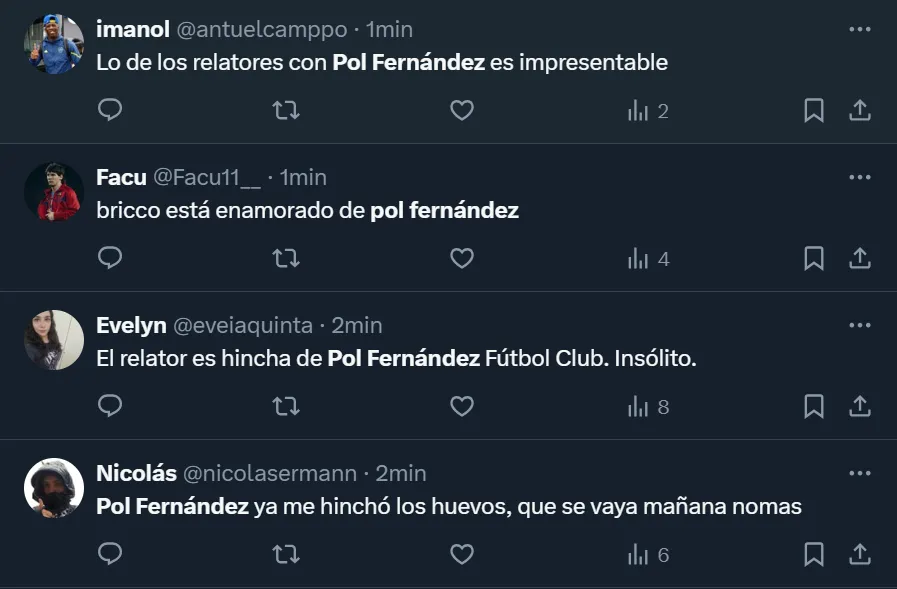Viewport: 897px width, 589px height.
Task: Bookmark Nicolás's tweet
Action: point(814,553)
